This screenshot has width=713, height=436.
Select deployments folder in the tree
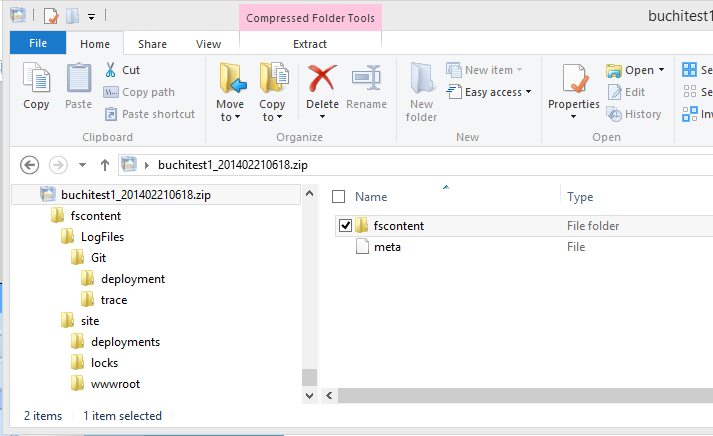(x=126, y=342)
